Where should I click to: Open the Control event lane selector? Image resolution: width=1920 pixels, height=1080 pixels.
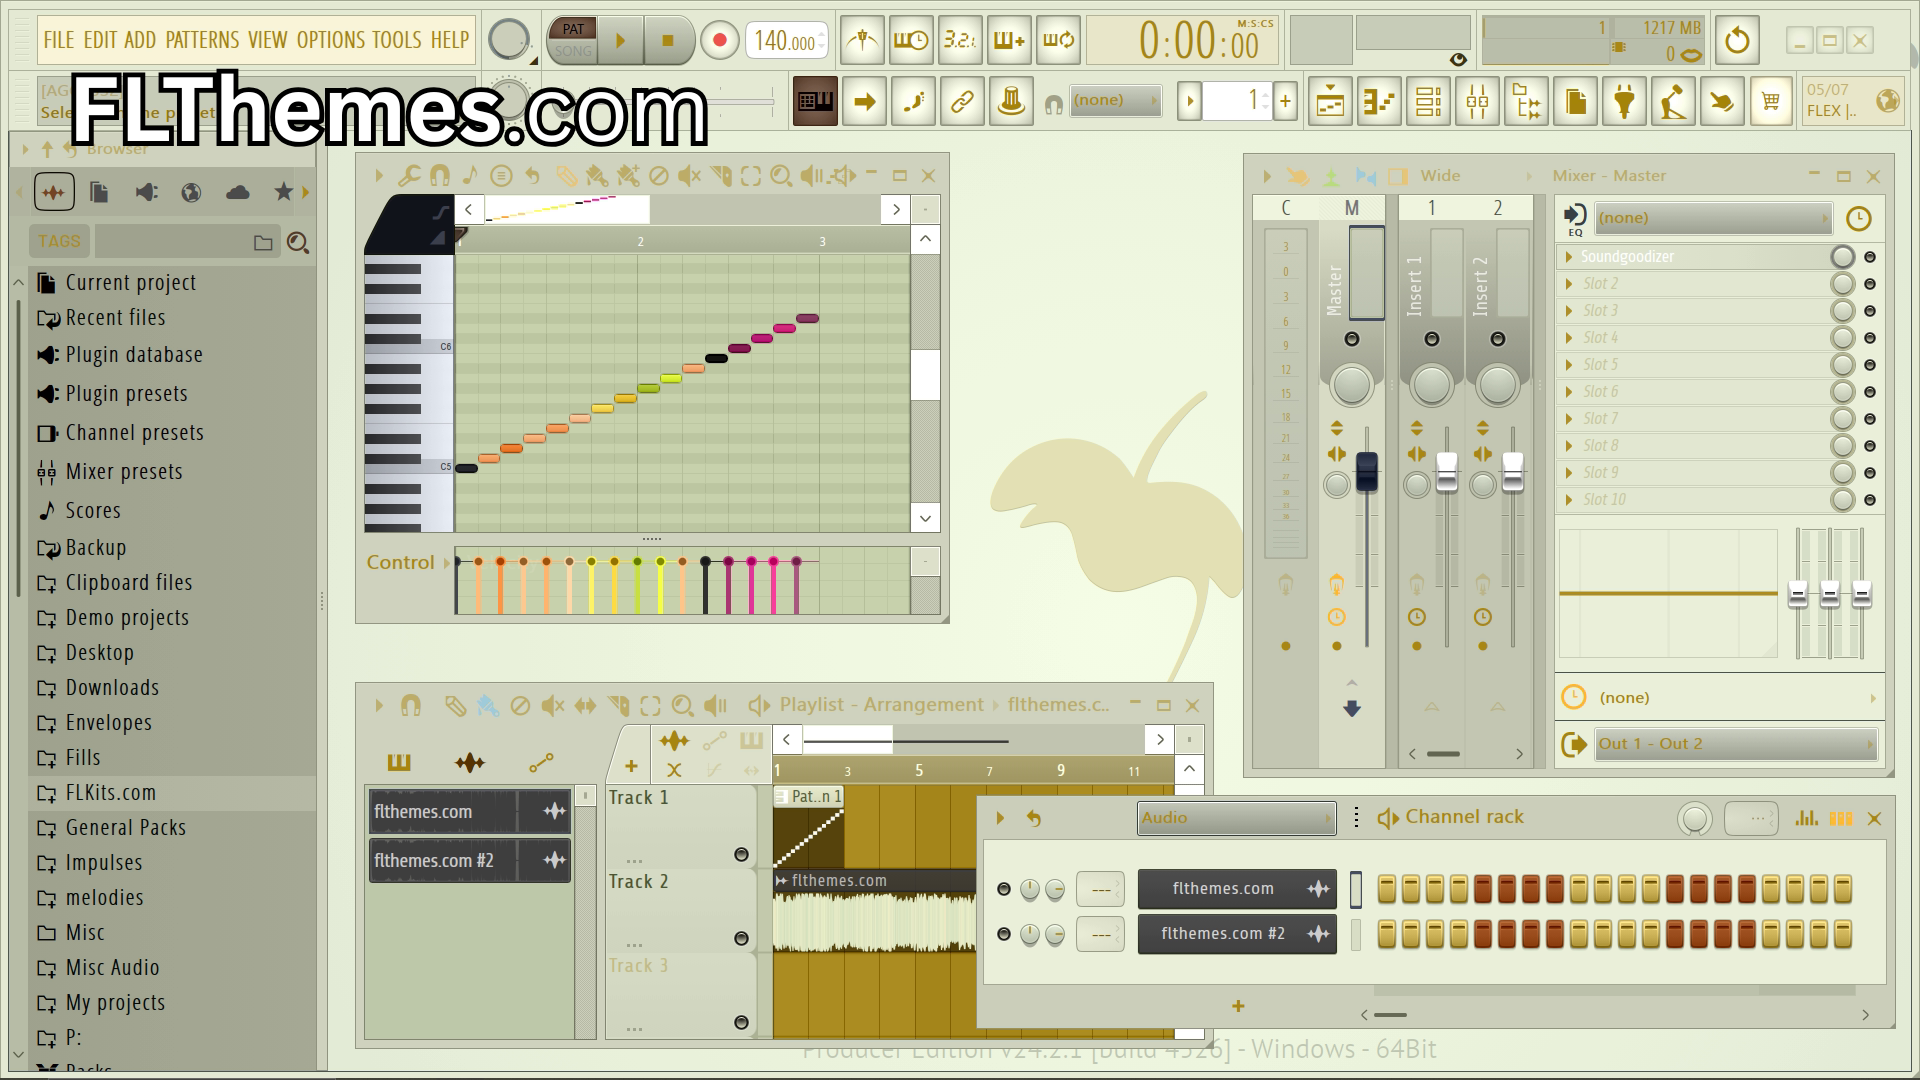pyautogui.click(x=408, y=563)
